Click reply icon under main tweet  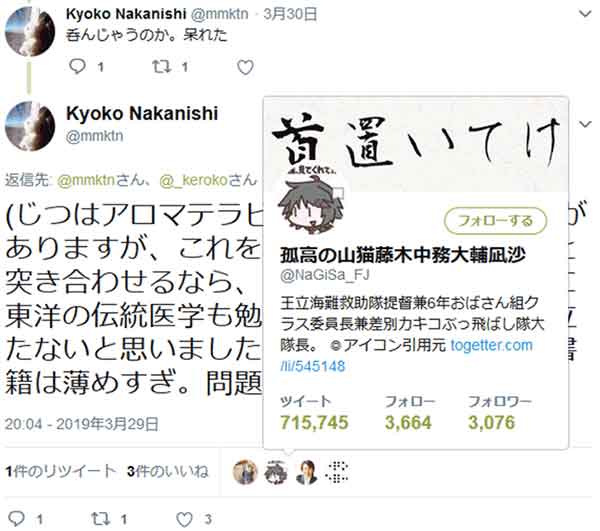16,519
